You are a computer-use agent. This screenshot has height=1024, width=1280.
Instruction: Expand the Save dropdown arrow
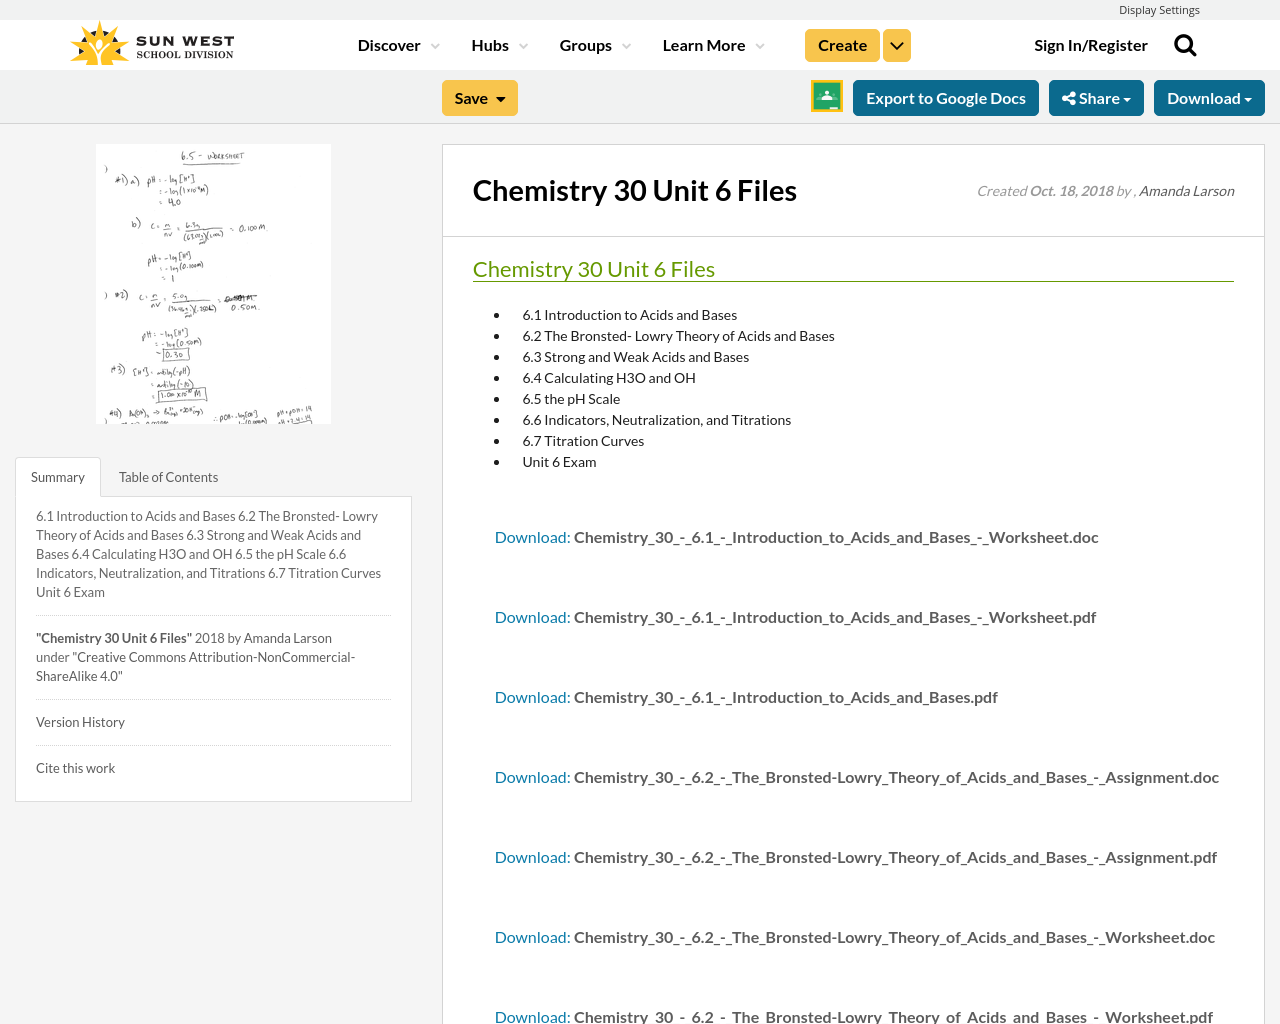tap(500, 97)
